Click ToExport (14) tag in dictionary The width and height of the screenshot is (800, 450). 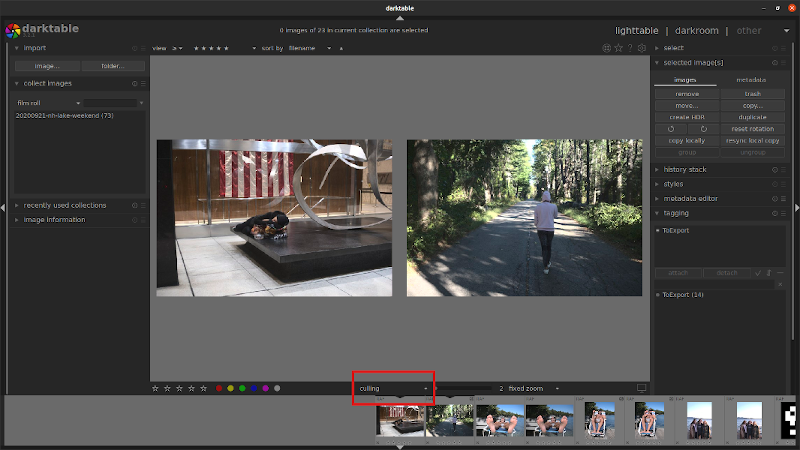[683, 295]
